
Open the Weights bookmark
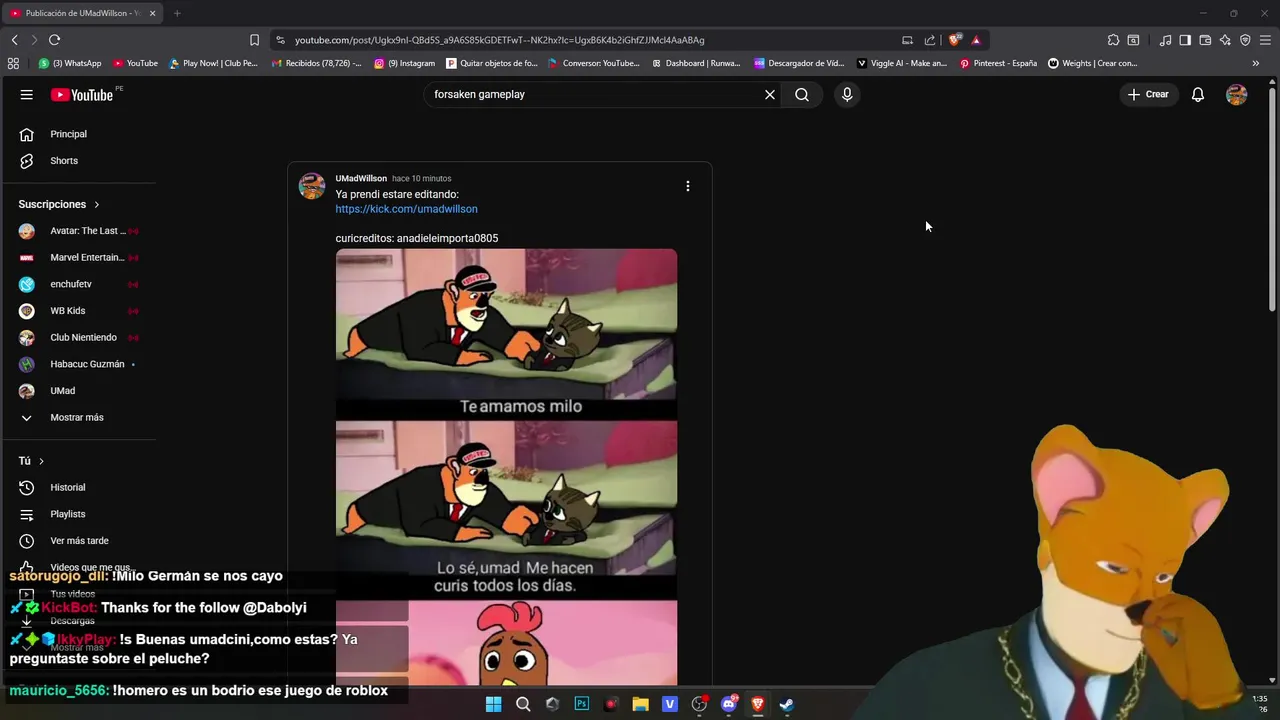1093,63
